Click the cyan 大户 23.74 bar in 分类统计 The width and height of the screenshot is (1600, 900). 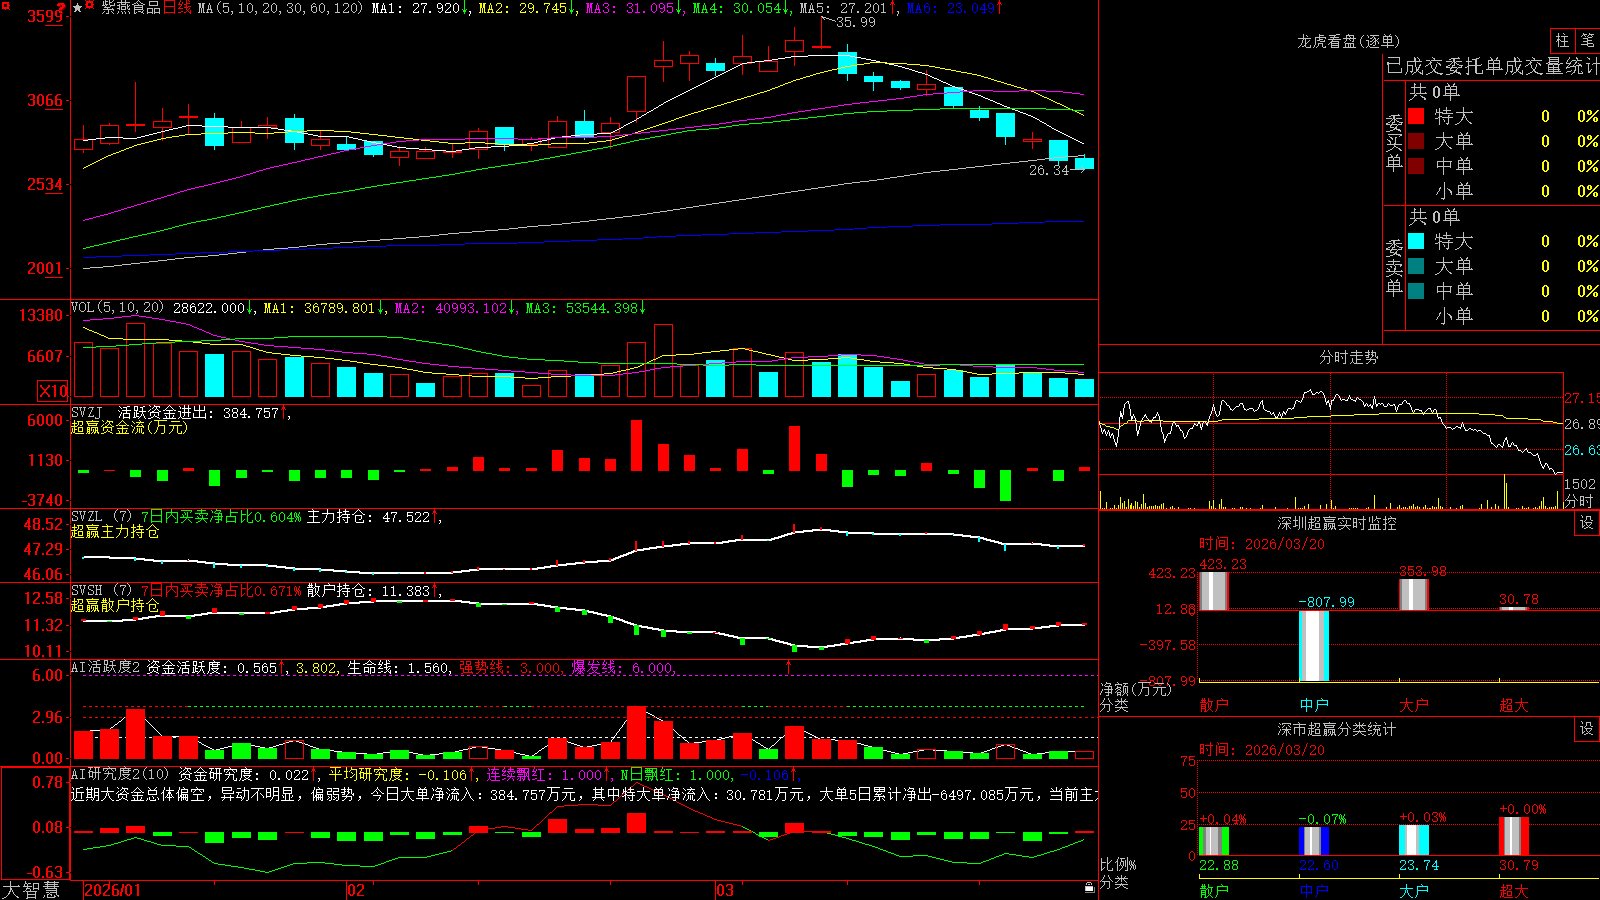[x=1414, y=840]
